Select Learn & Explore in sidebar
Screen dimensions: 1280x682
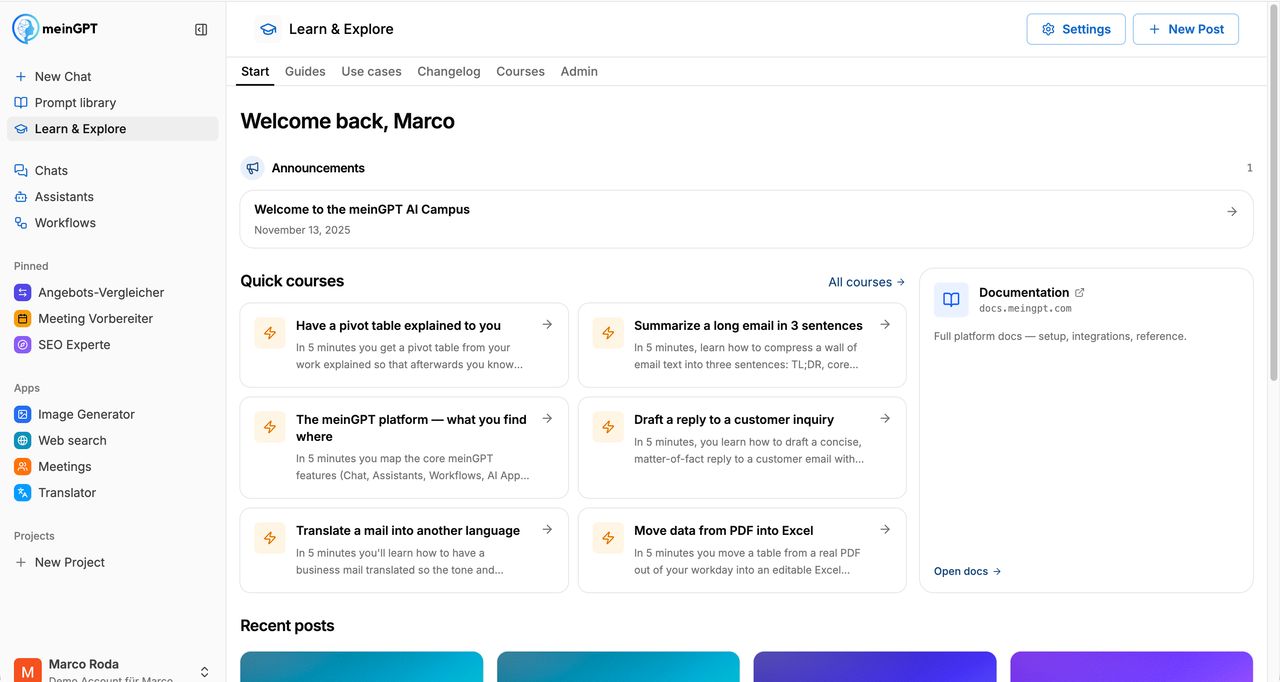[112, 128]
